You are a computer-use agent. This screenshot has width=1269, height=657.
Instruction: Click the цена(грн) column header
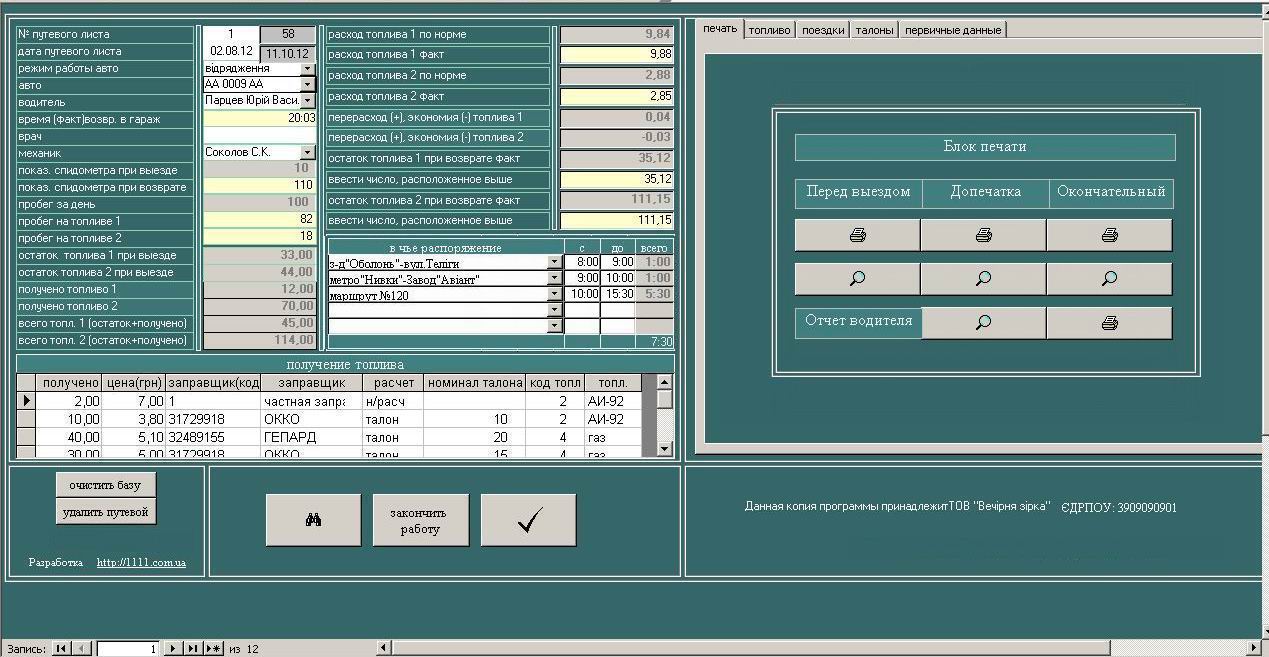tap(133, 383)
